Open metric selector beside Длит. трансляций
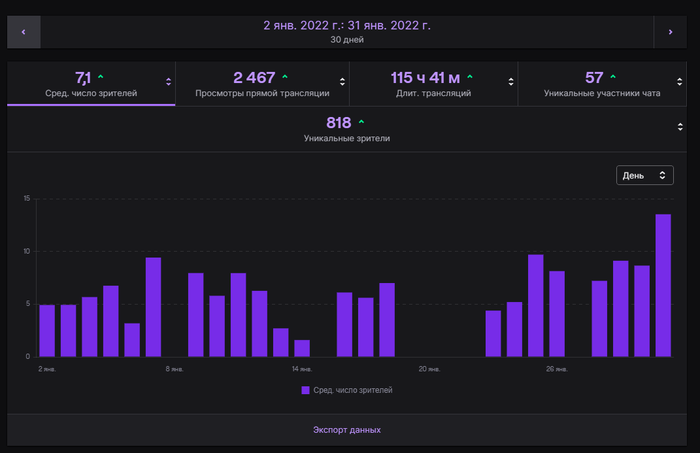The height and width of the screenshot is (453, 700). click(511, 82)
